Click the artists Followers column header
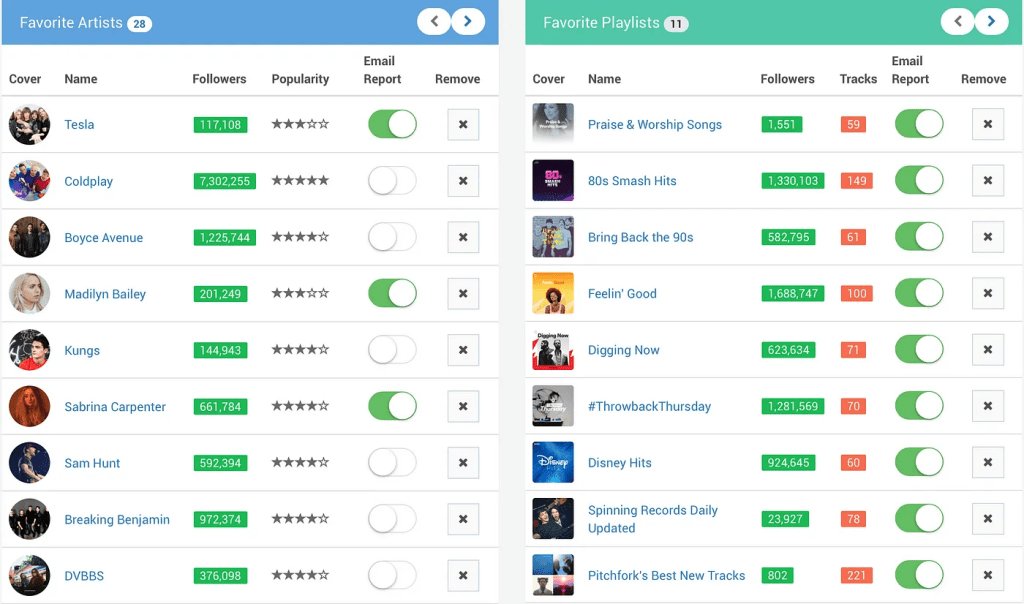Image resolution: width=1024 pixels, height=604 pixels. [x=218, y=79]
